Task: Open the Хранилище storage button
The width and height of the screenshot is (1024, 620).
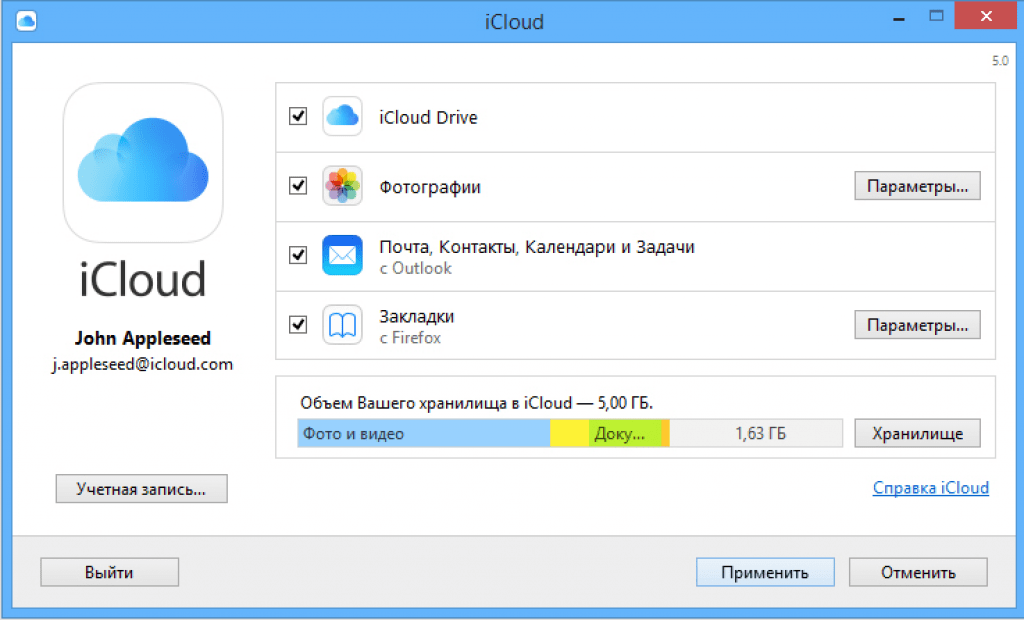Action: pyautogui.click(x=917, y=433)
